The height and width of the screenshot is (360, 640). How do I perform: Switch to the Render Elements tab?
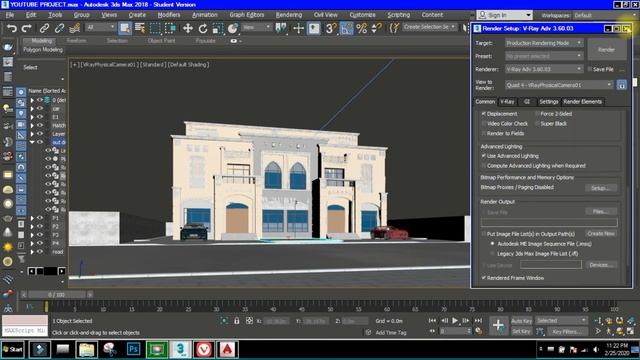click(582, 102)
